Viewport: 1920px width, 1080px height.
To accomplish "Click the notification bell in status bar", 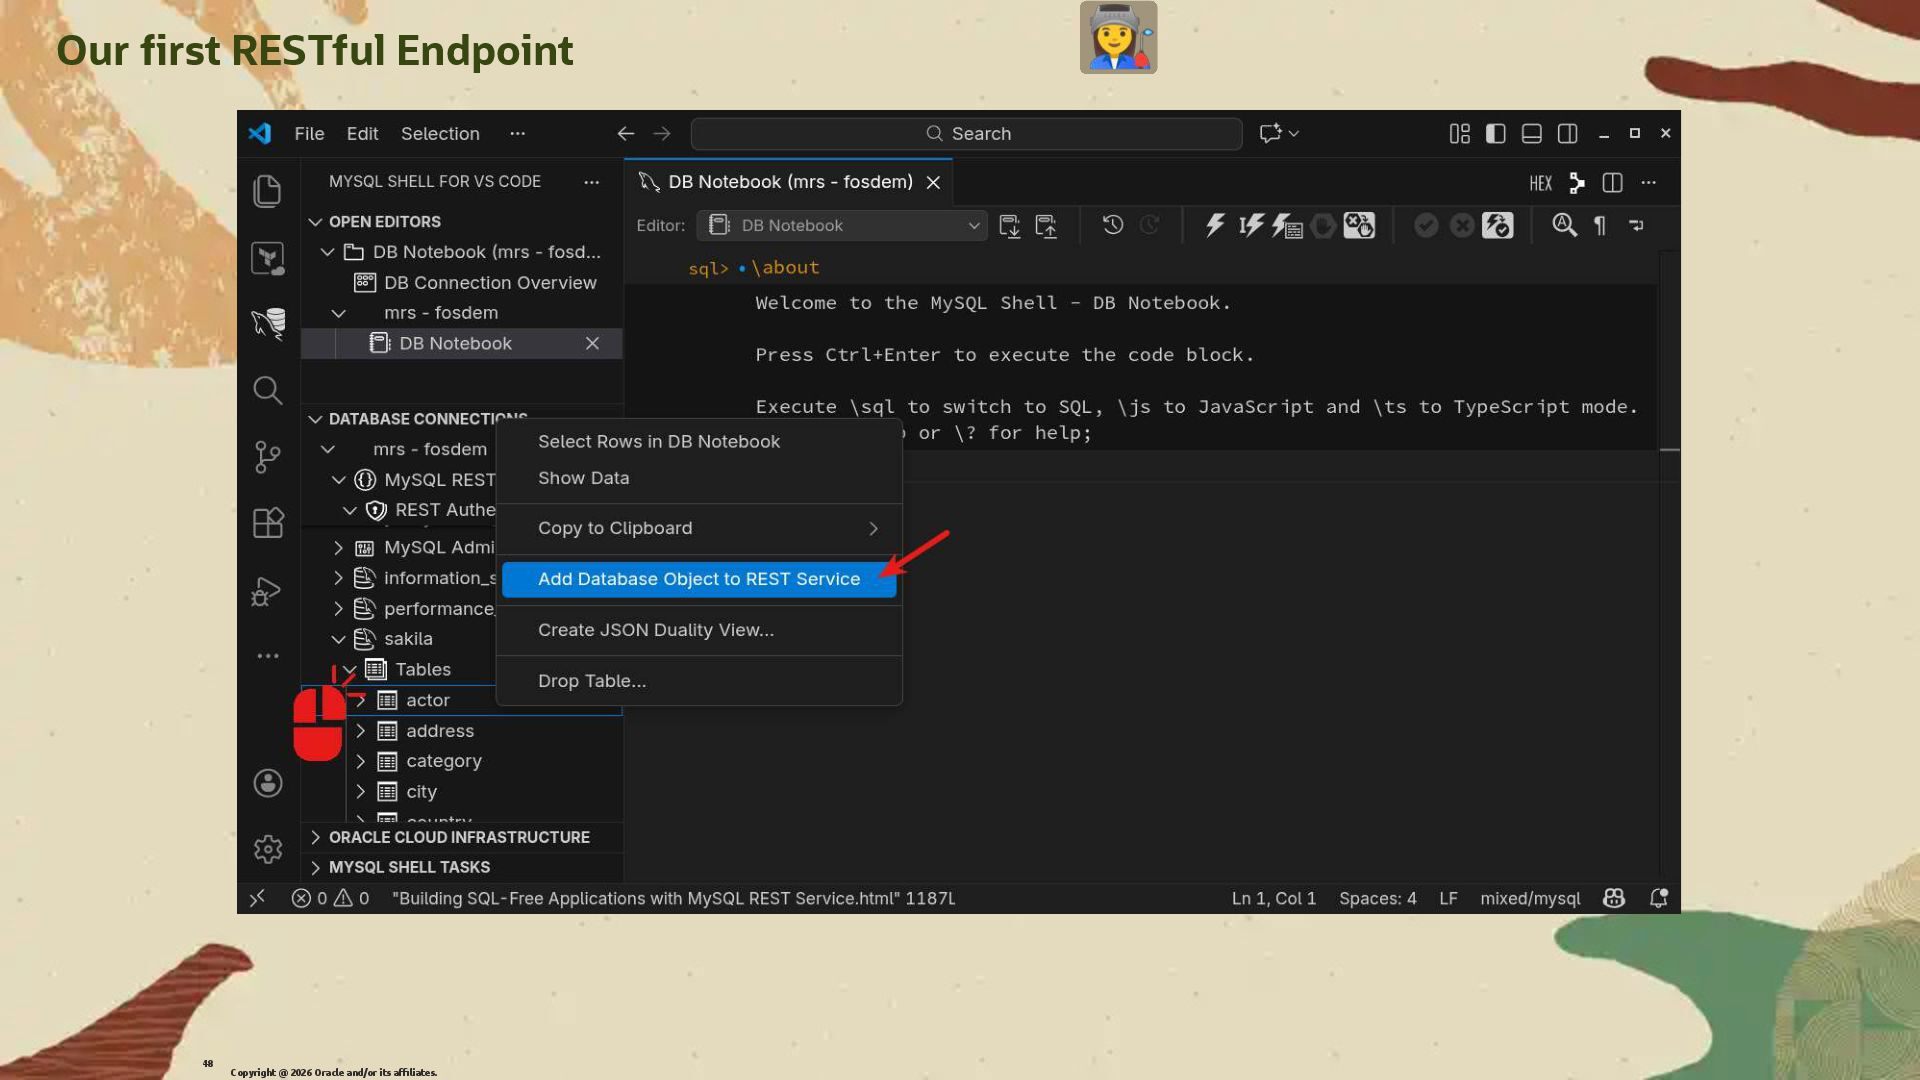I will click(1658, 898).
